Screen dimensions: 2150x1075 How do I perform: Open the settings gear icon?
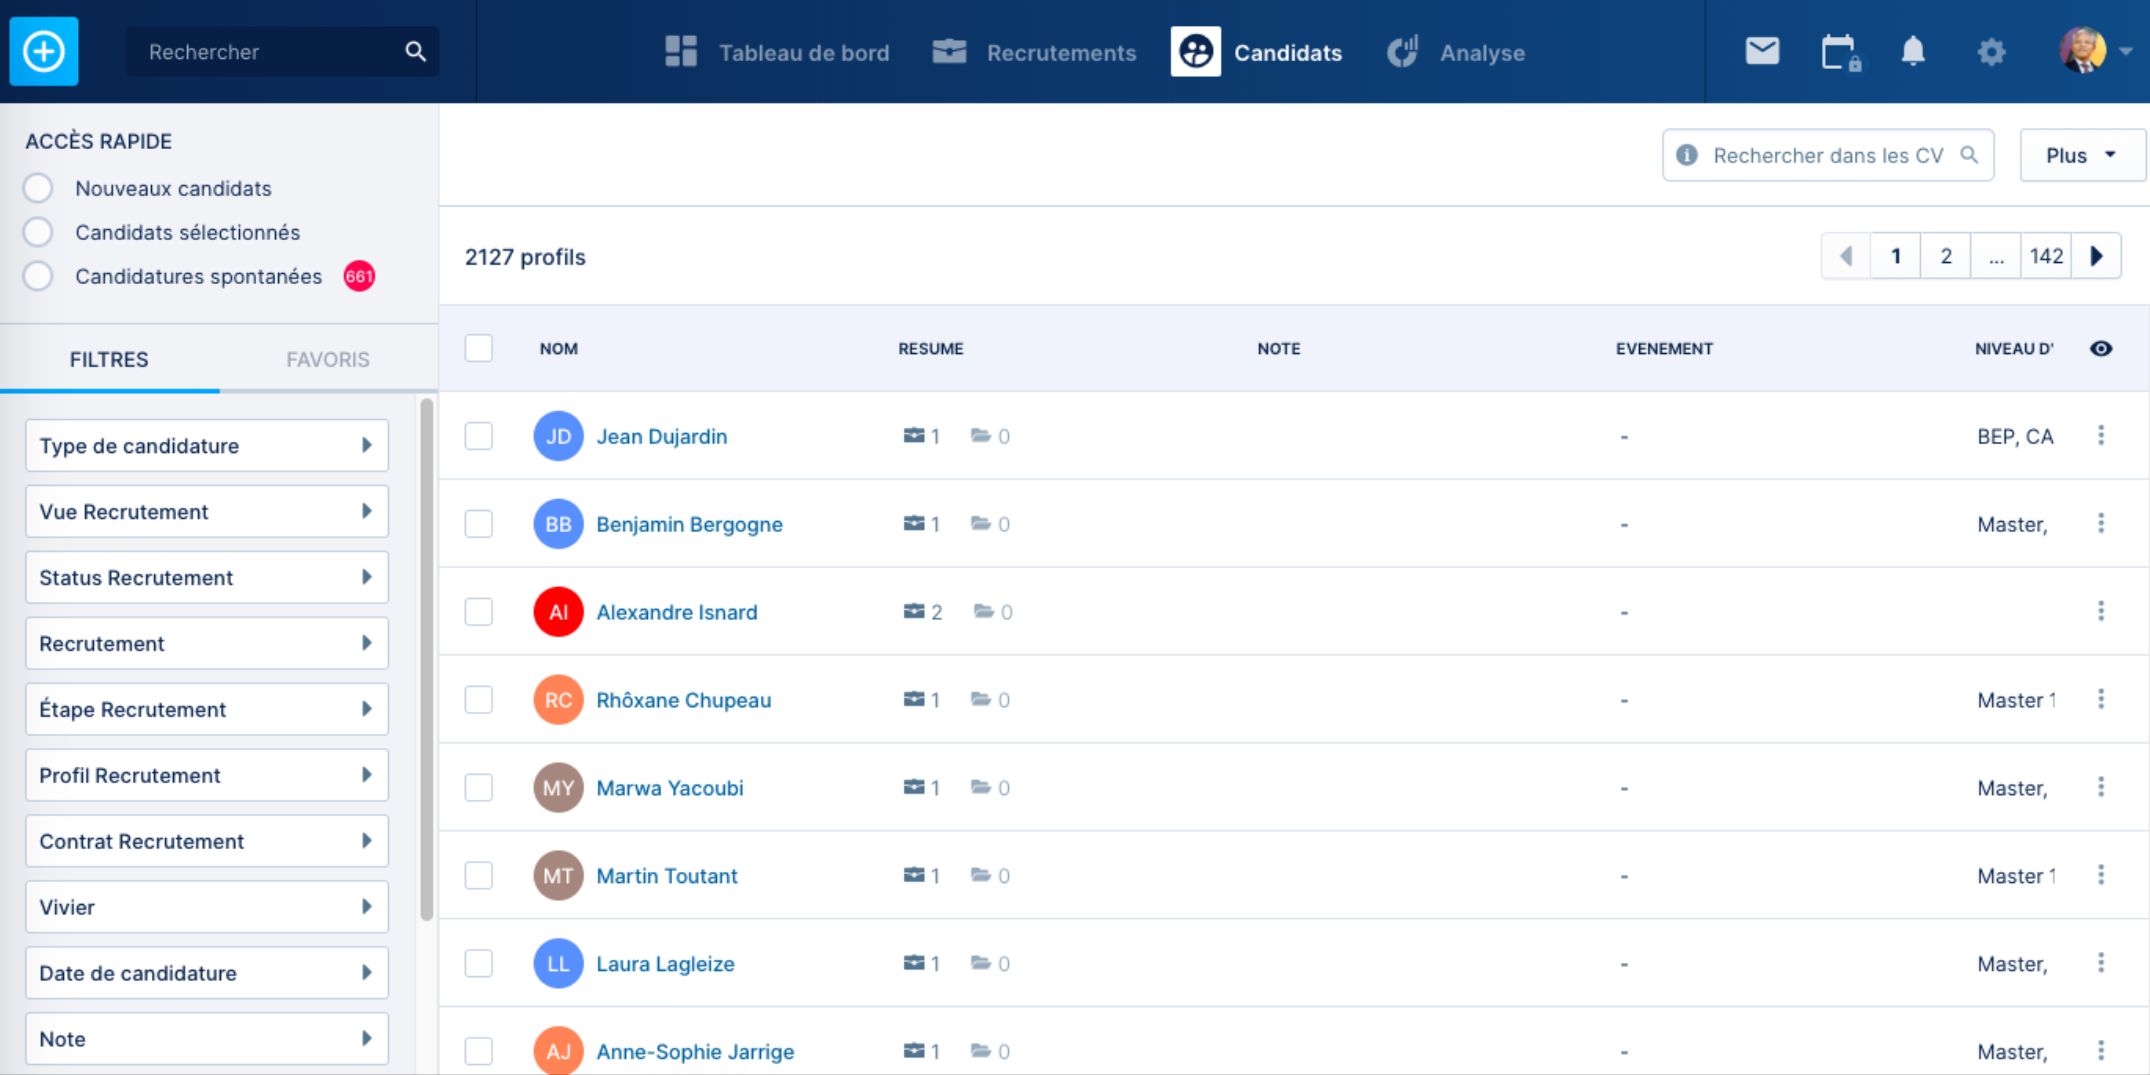point(1991,52)
